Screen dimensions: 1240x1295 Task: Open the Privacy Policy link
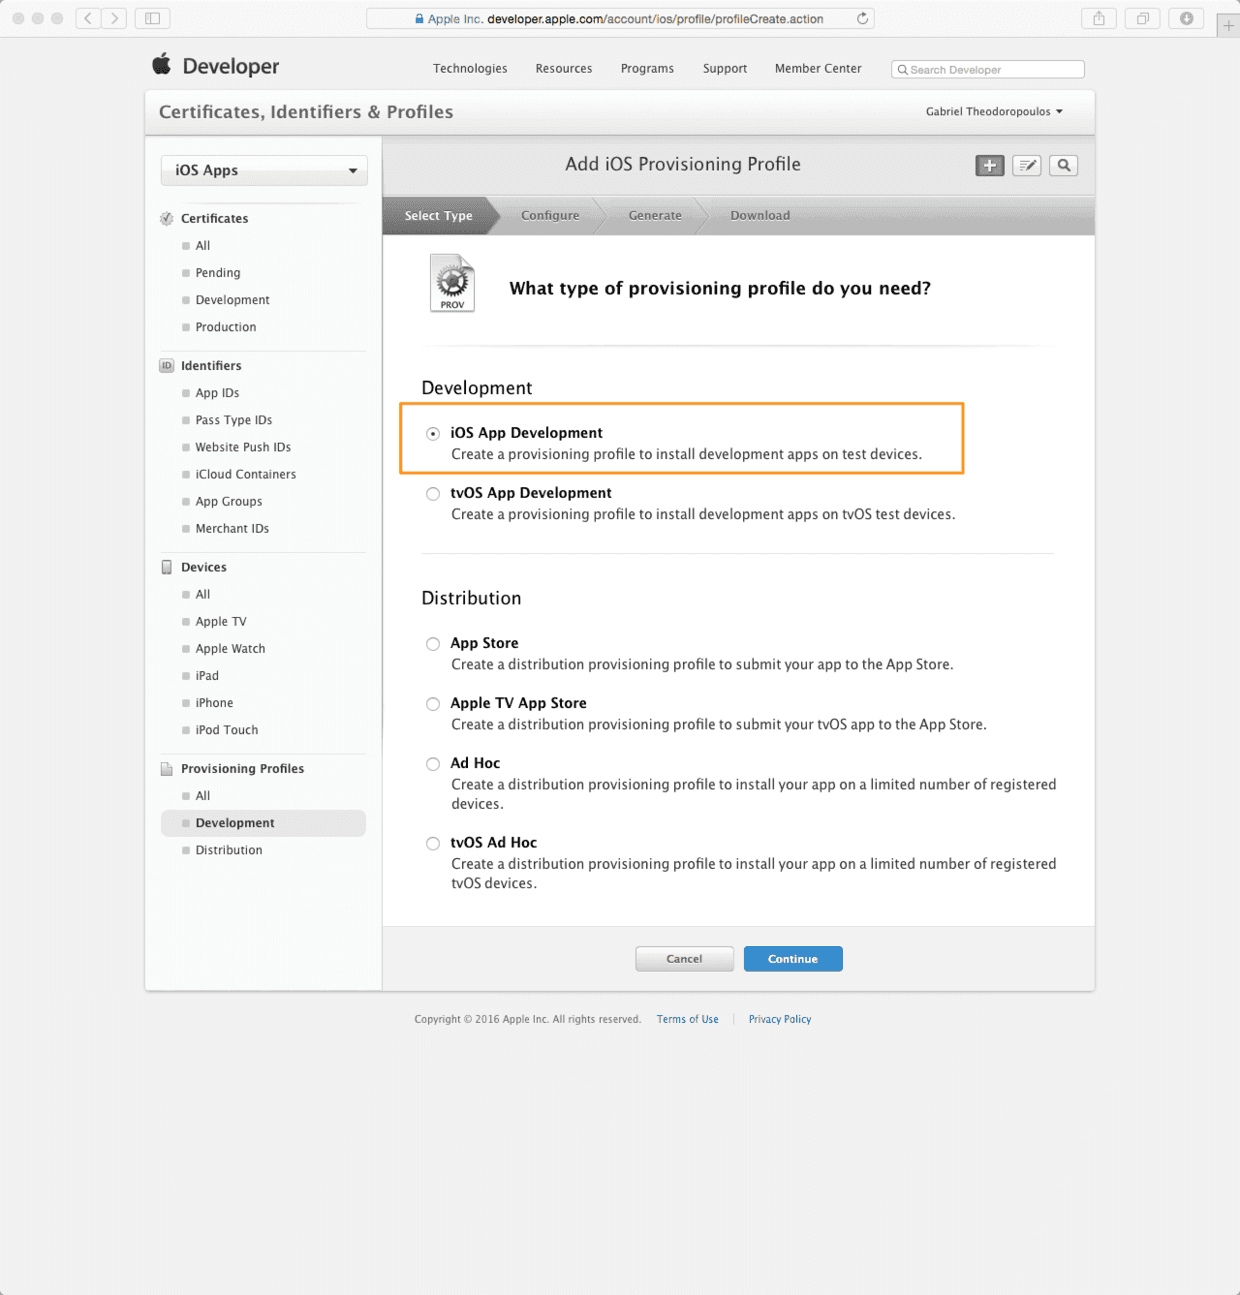780,1020
